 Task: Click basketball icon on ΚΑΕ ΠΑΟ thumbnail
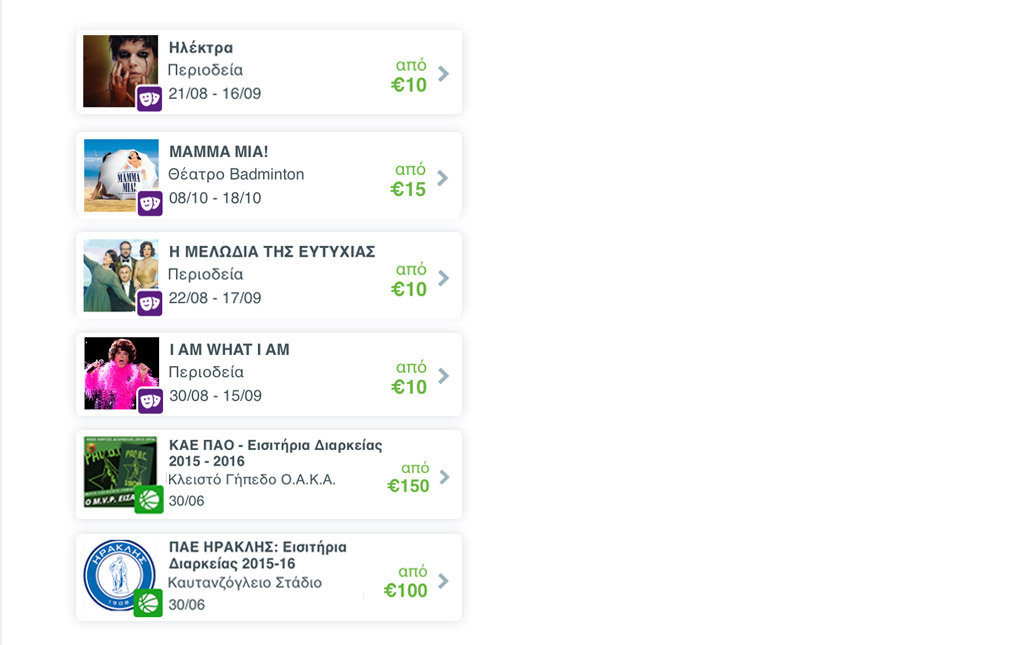pyautogui.click(x=149, y=500)
